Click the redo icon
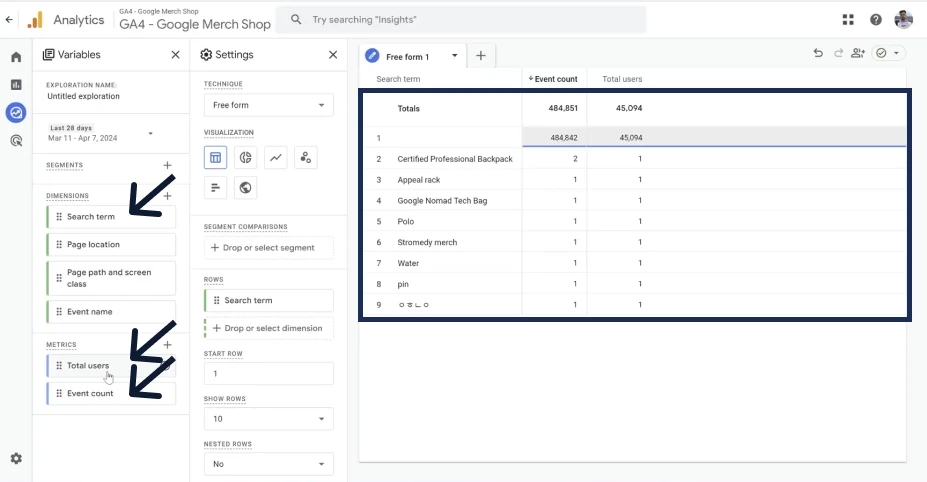This screenshot has width=927, height=482. 838,53
